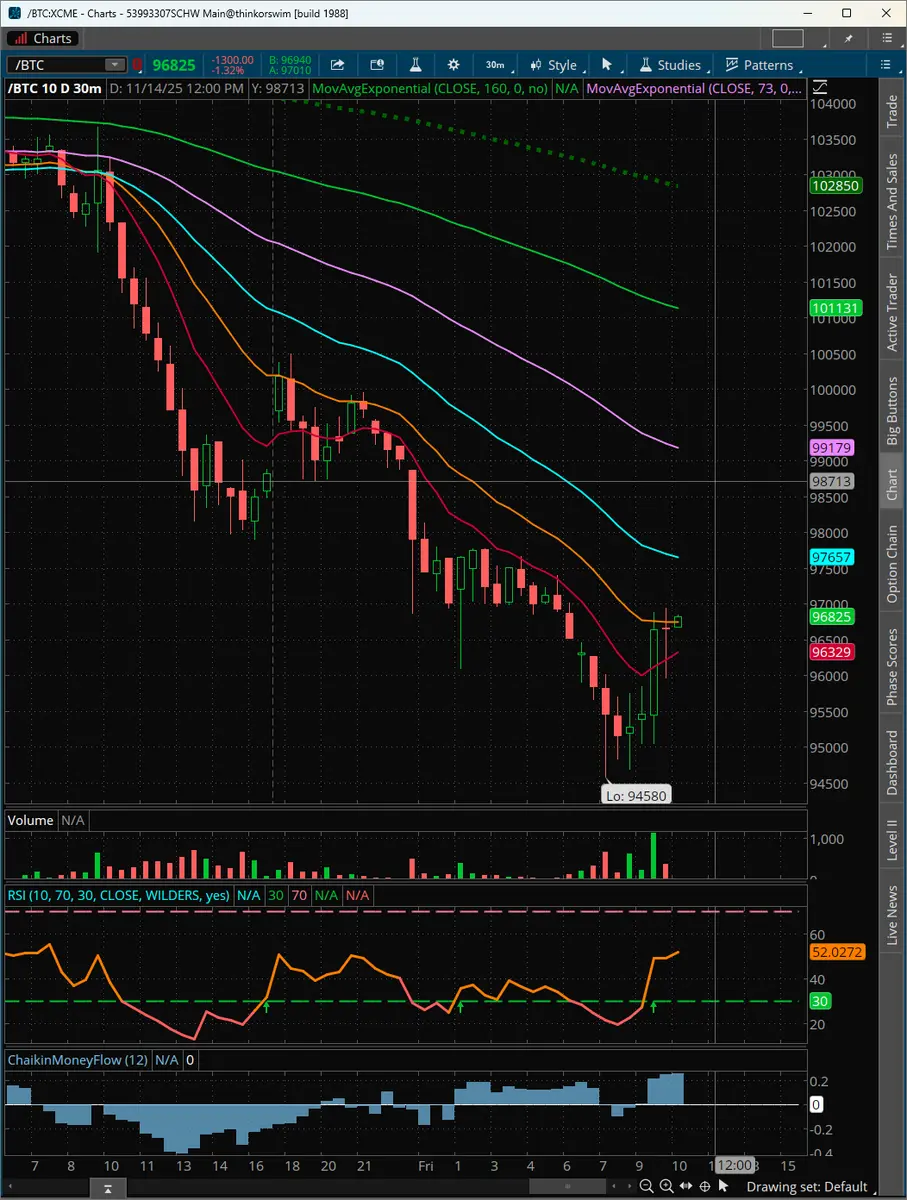Click the -1300.00 net change value
Viewport: 907px width, 1200px height.
pyautogui.click(x=232, y=60)
